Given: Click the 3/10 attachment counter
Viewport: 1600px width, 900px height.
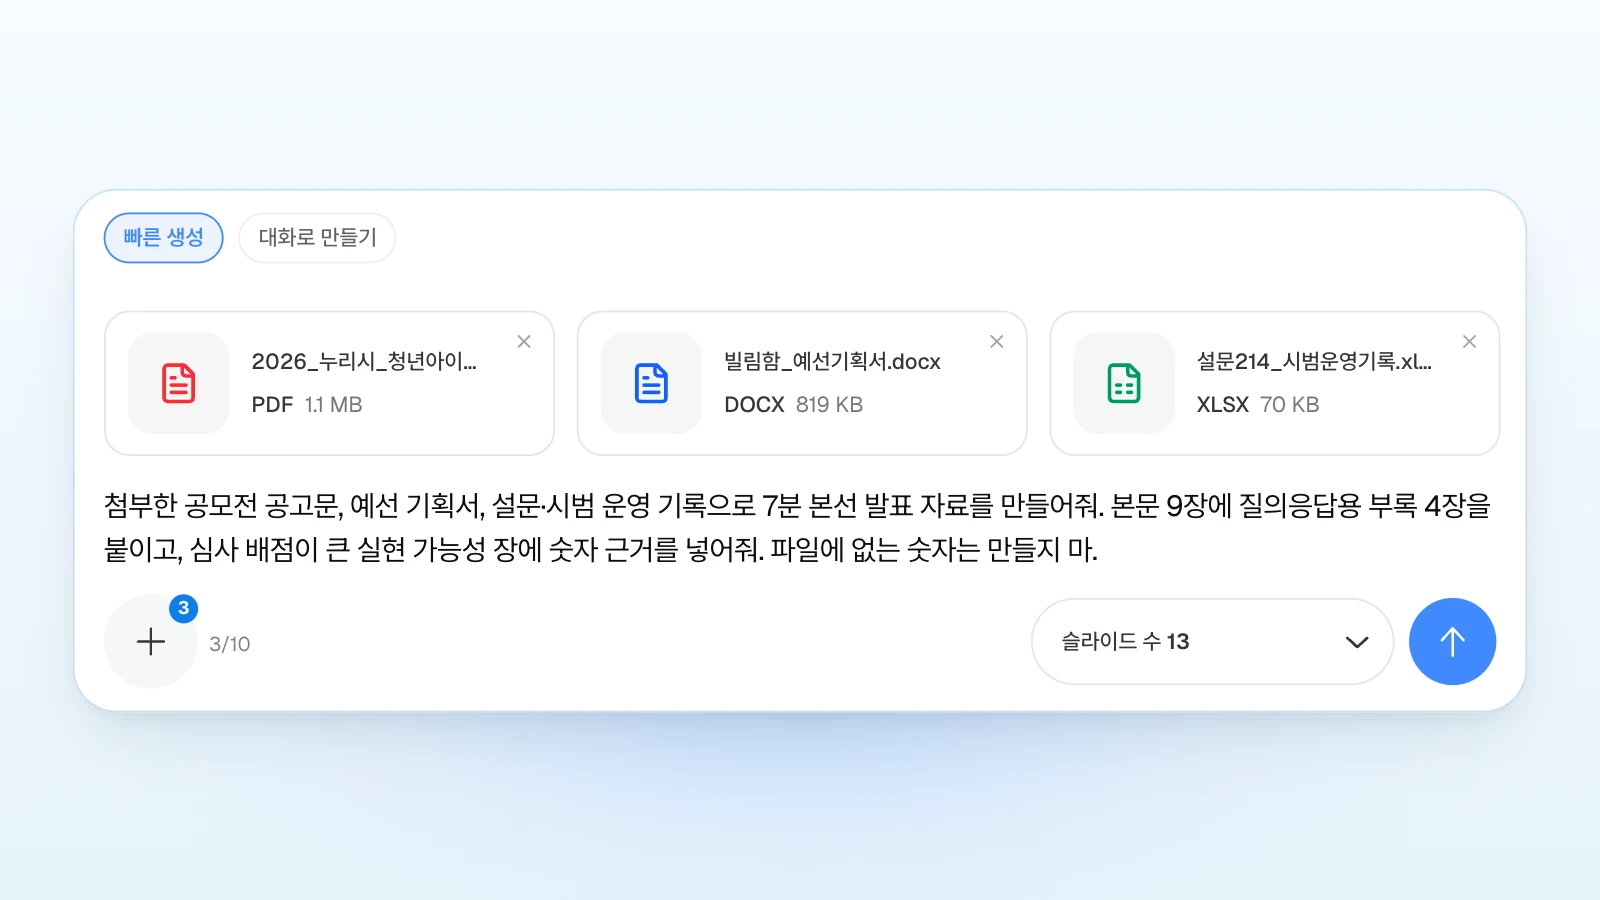Looking at the screenshot, I should click(230, 644).
